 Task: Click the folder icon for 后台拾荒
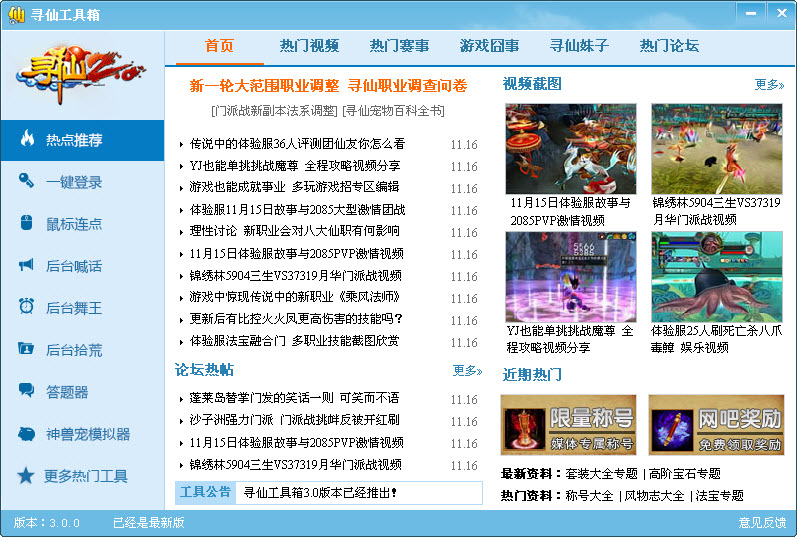[26, 348]
